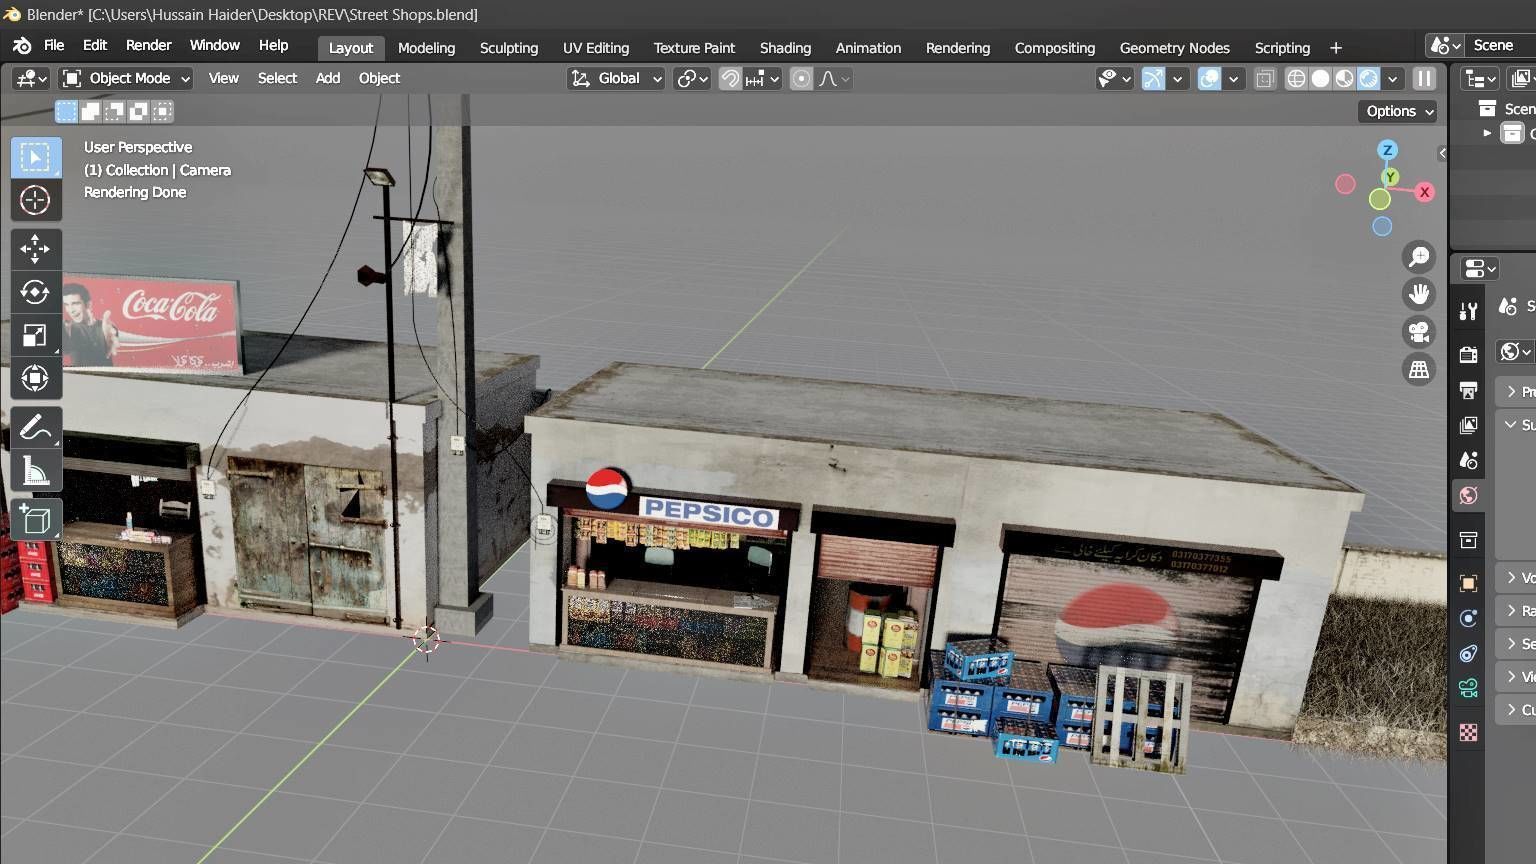Select the Select Box tool

(x=36, y=157)
